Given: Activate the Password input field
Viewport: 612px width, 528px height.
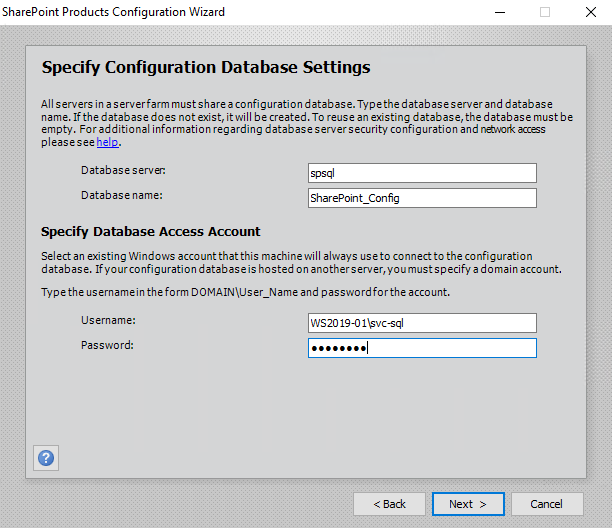Looking at the screenshot, I should coord(422,348).
